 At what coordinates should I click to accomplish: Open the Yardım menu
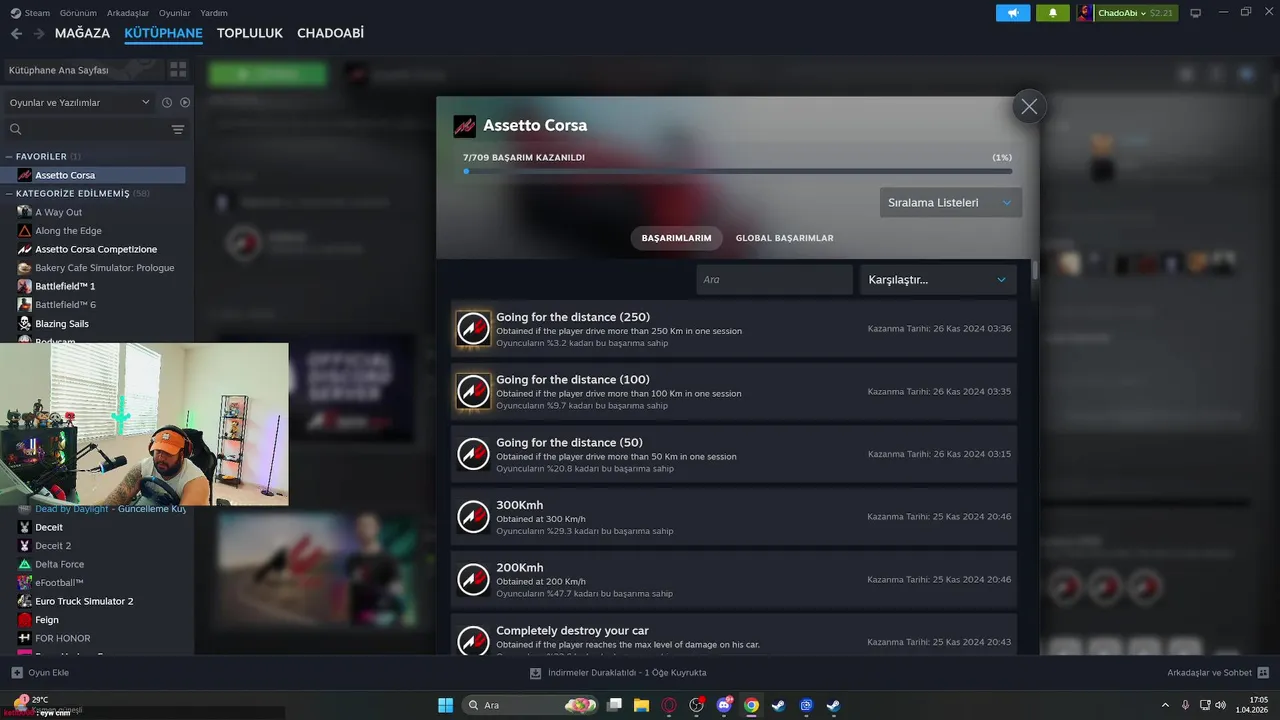pos(214,13)
